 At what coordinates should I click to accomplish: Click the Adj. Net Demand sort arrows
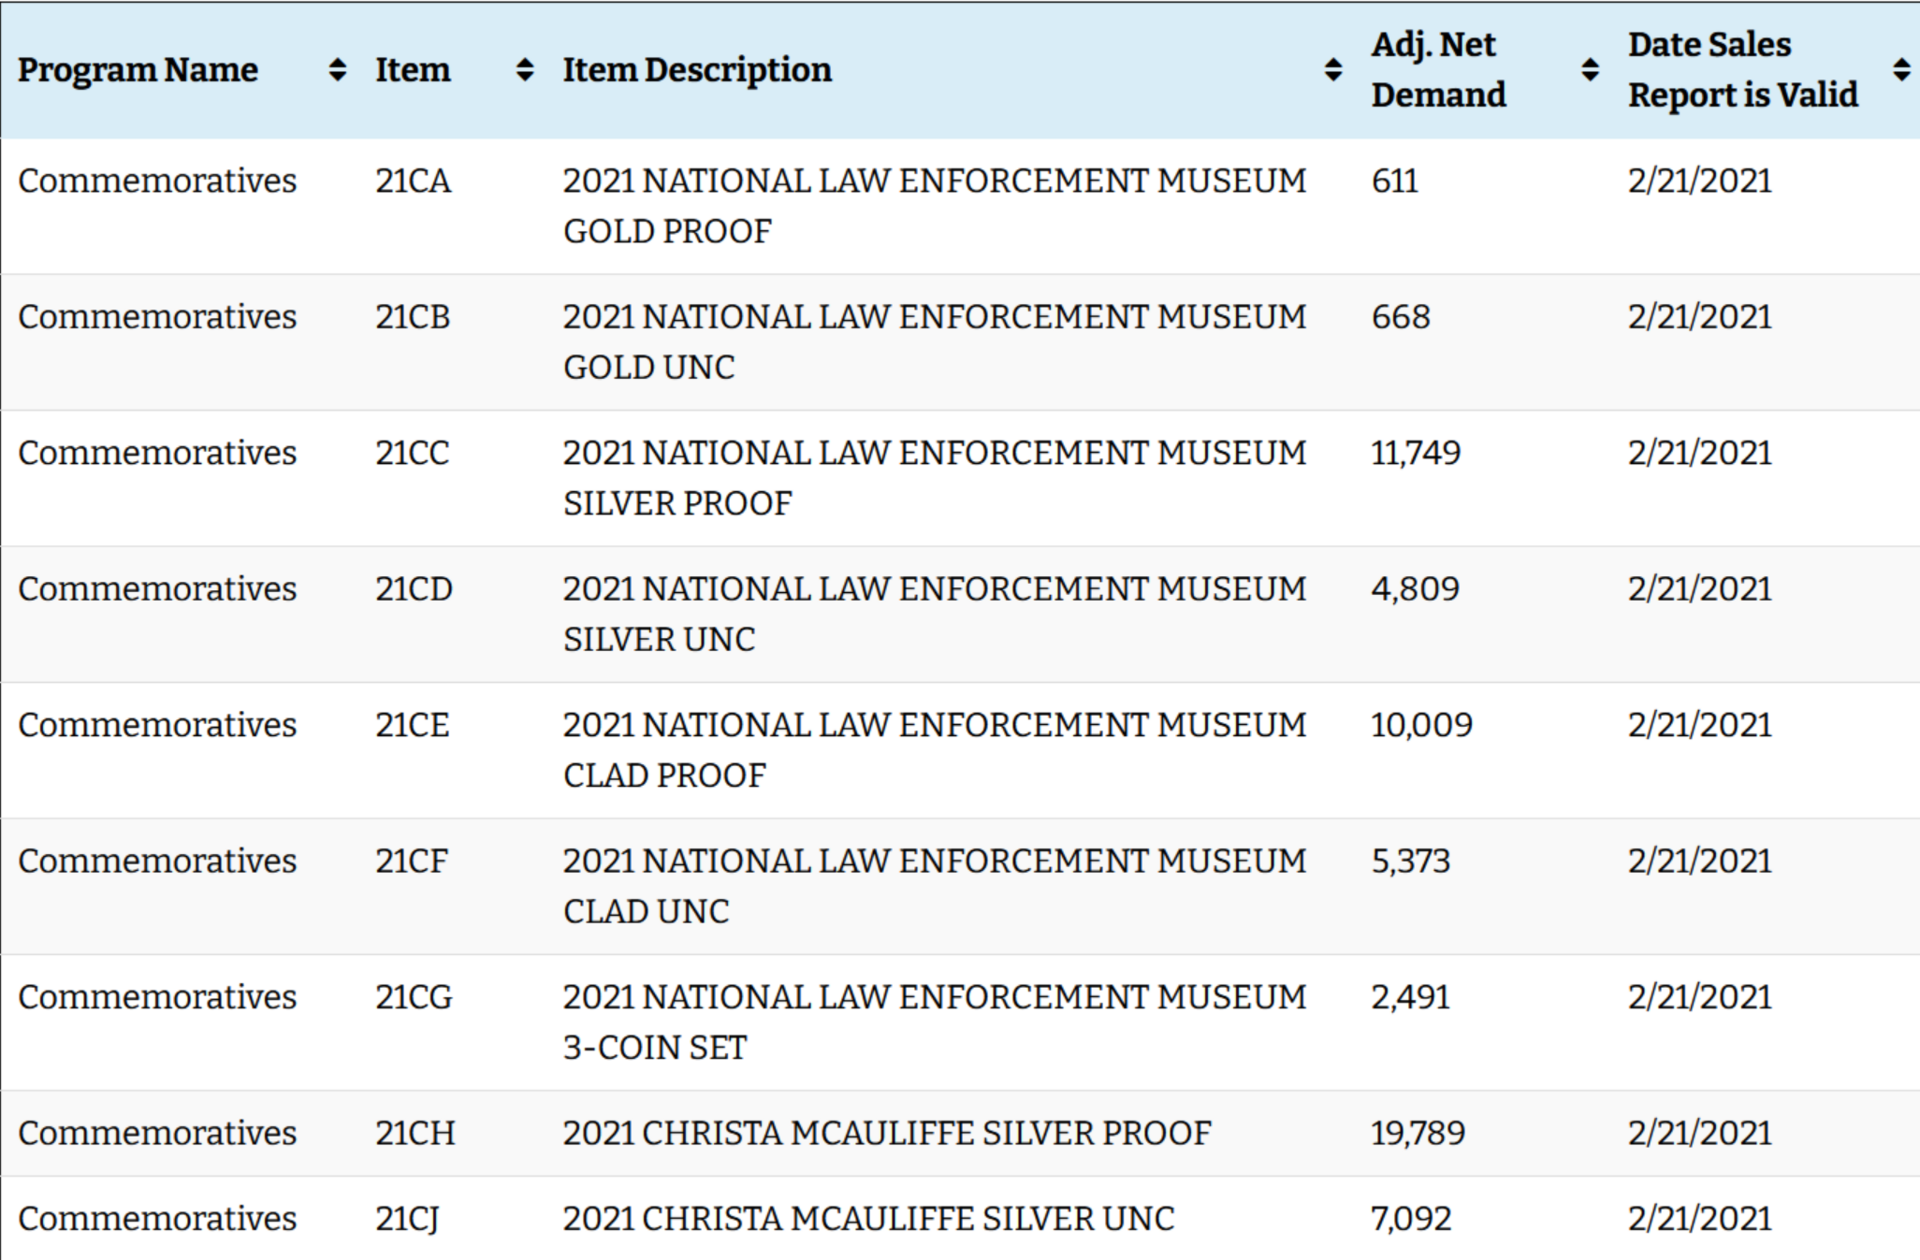tap(1589, 70)
